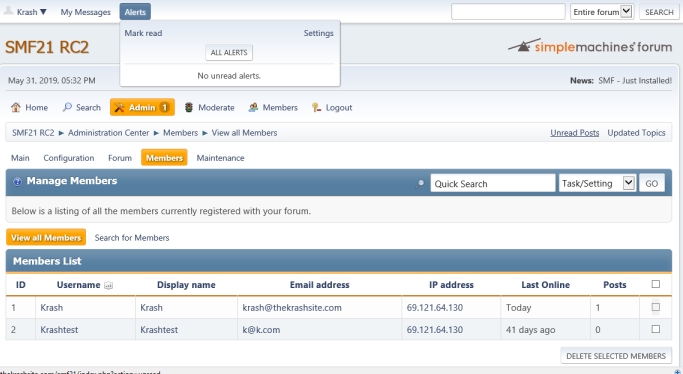Click the Home house icon

(16, 107)
